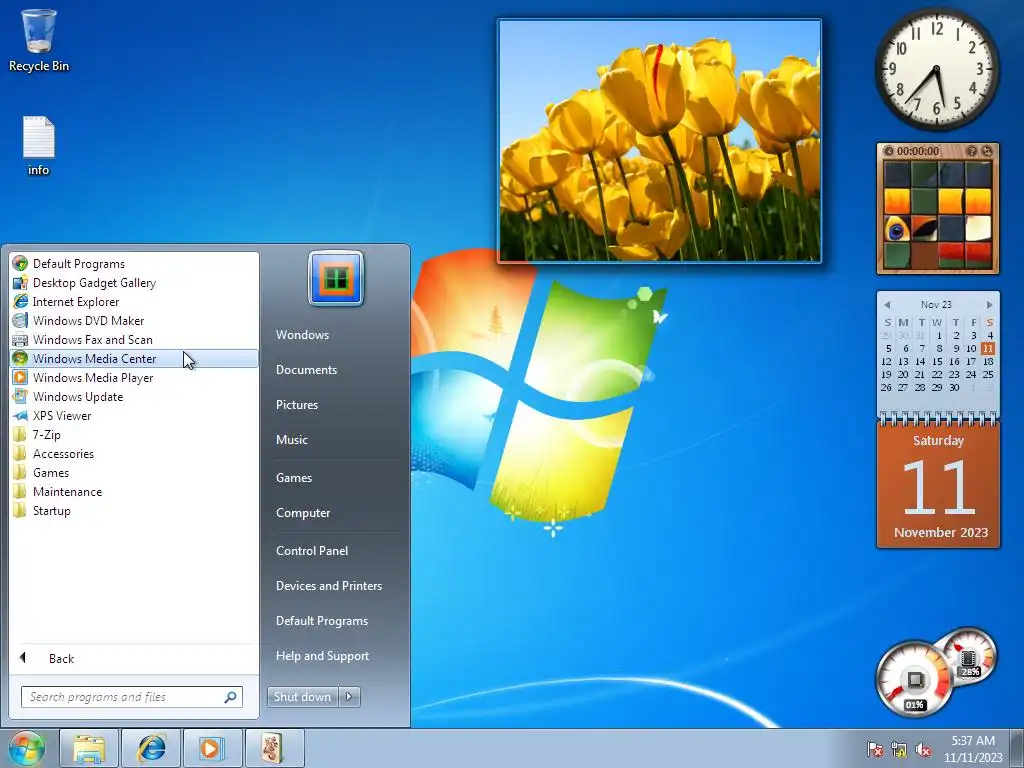Open the Wondows user folder

[302, 334]
